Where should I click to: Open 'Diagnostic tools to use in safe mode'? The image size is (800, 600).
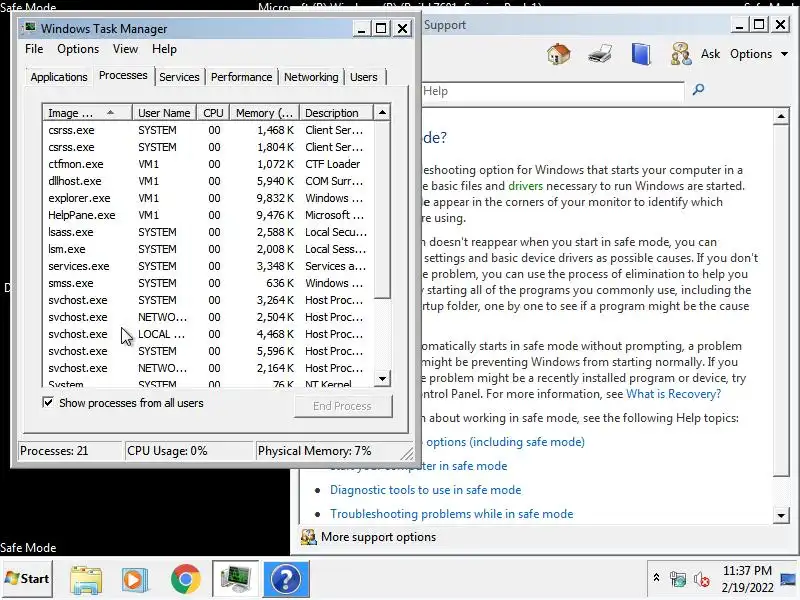tap(426, 490)
